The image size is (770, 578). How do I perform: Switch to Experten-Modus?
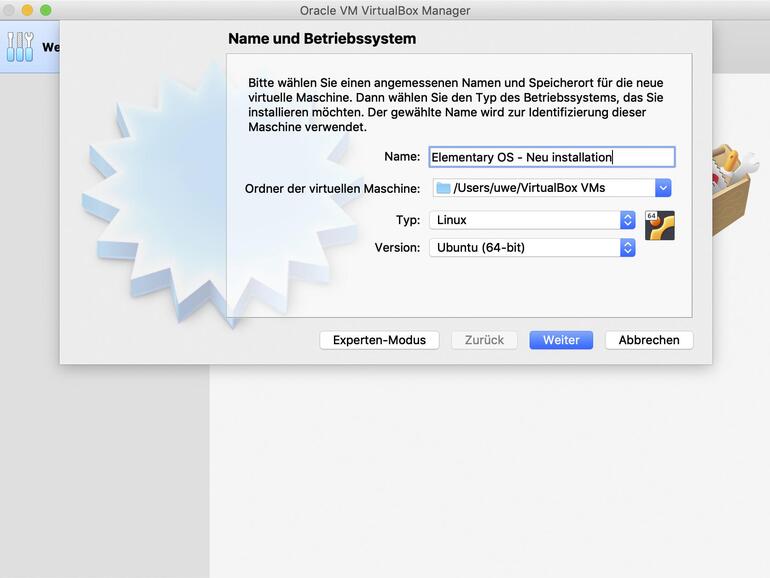coord(379,340)
